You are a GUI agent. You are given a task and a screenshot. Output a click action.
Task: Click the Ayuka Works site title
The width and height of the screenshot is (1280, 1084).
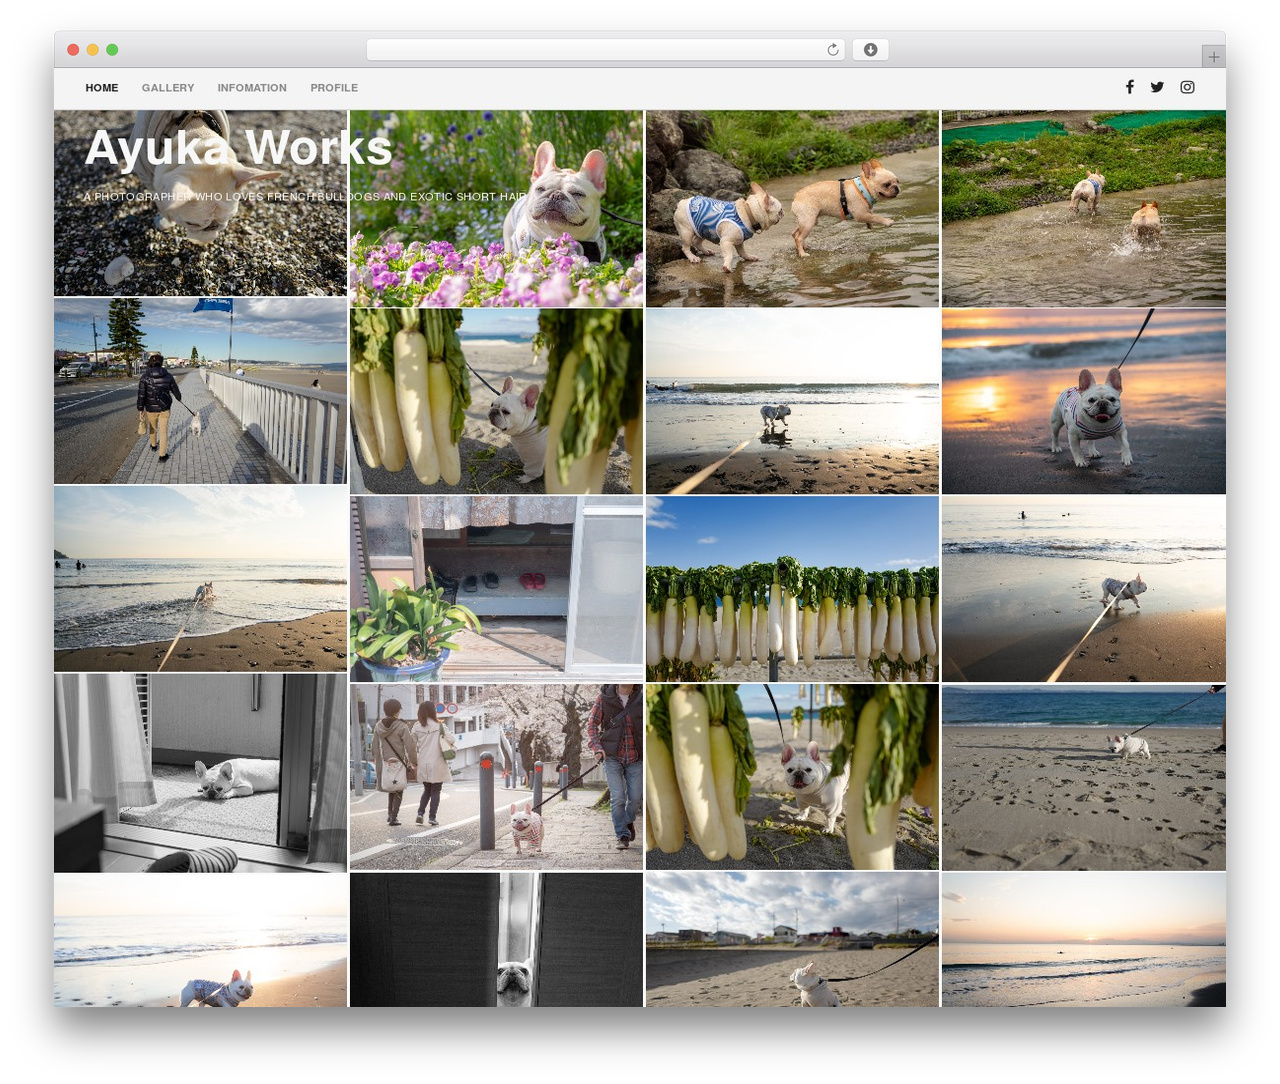coord(238,148)
